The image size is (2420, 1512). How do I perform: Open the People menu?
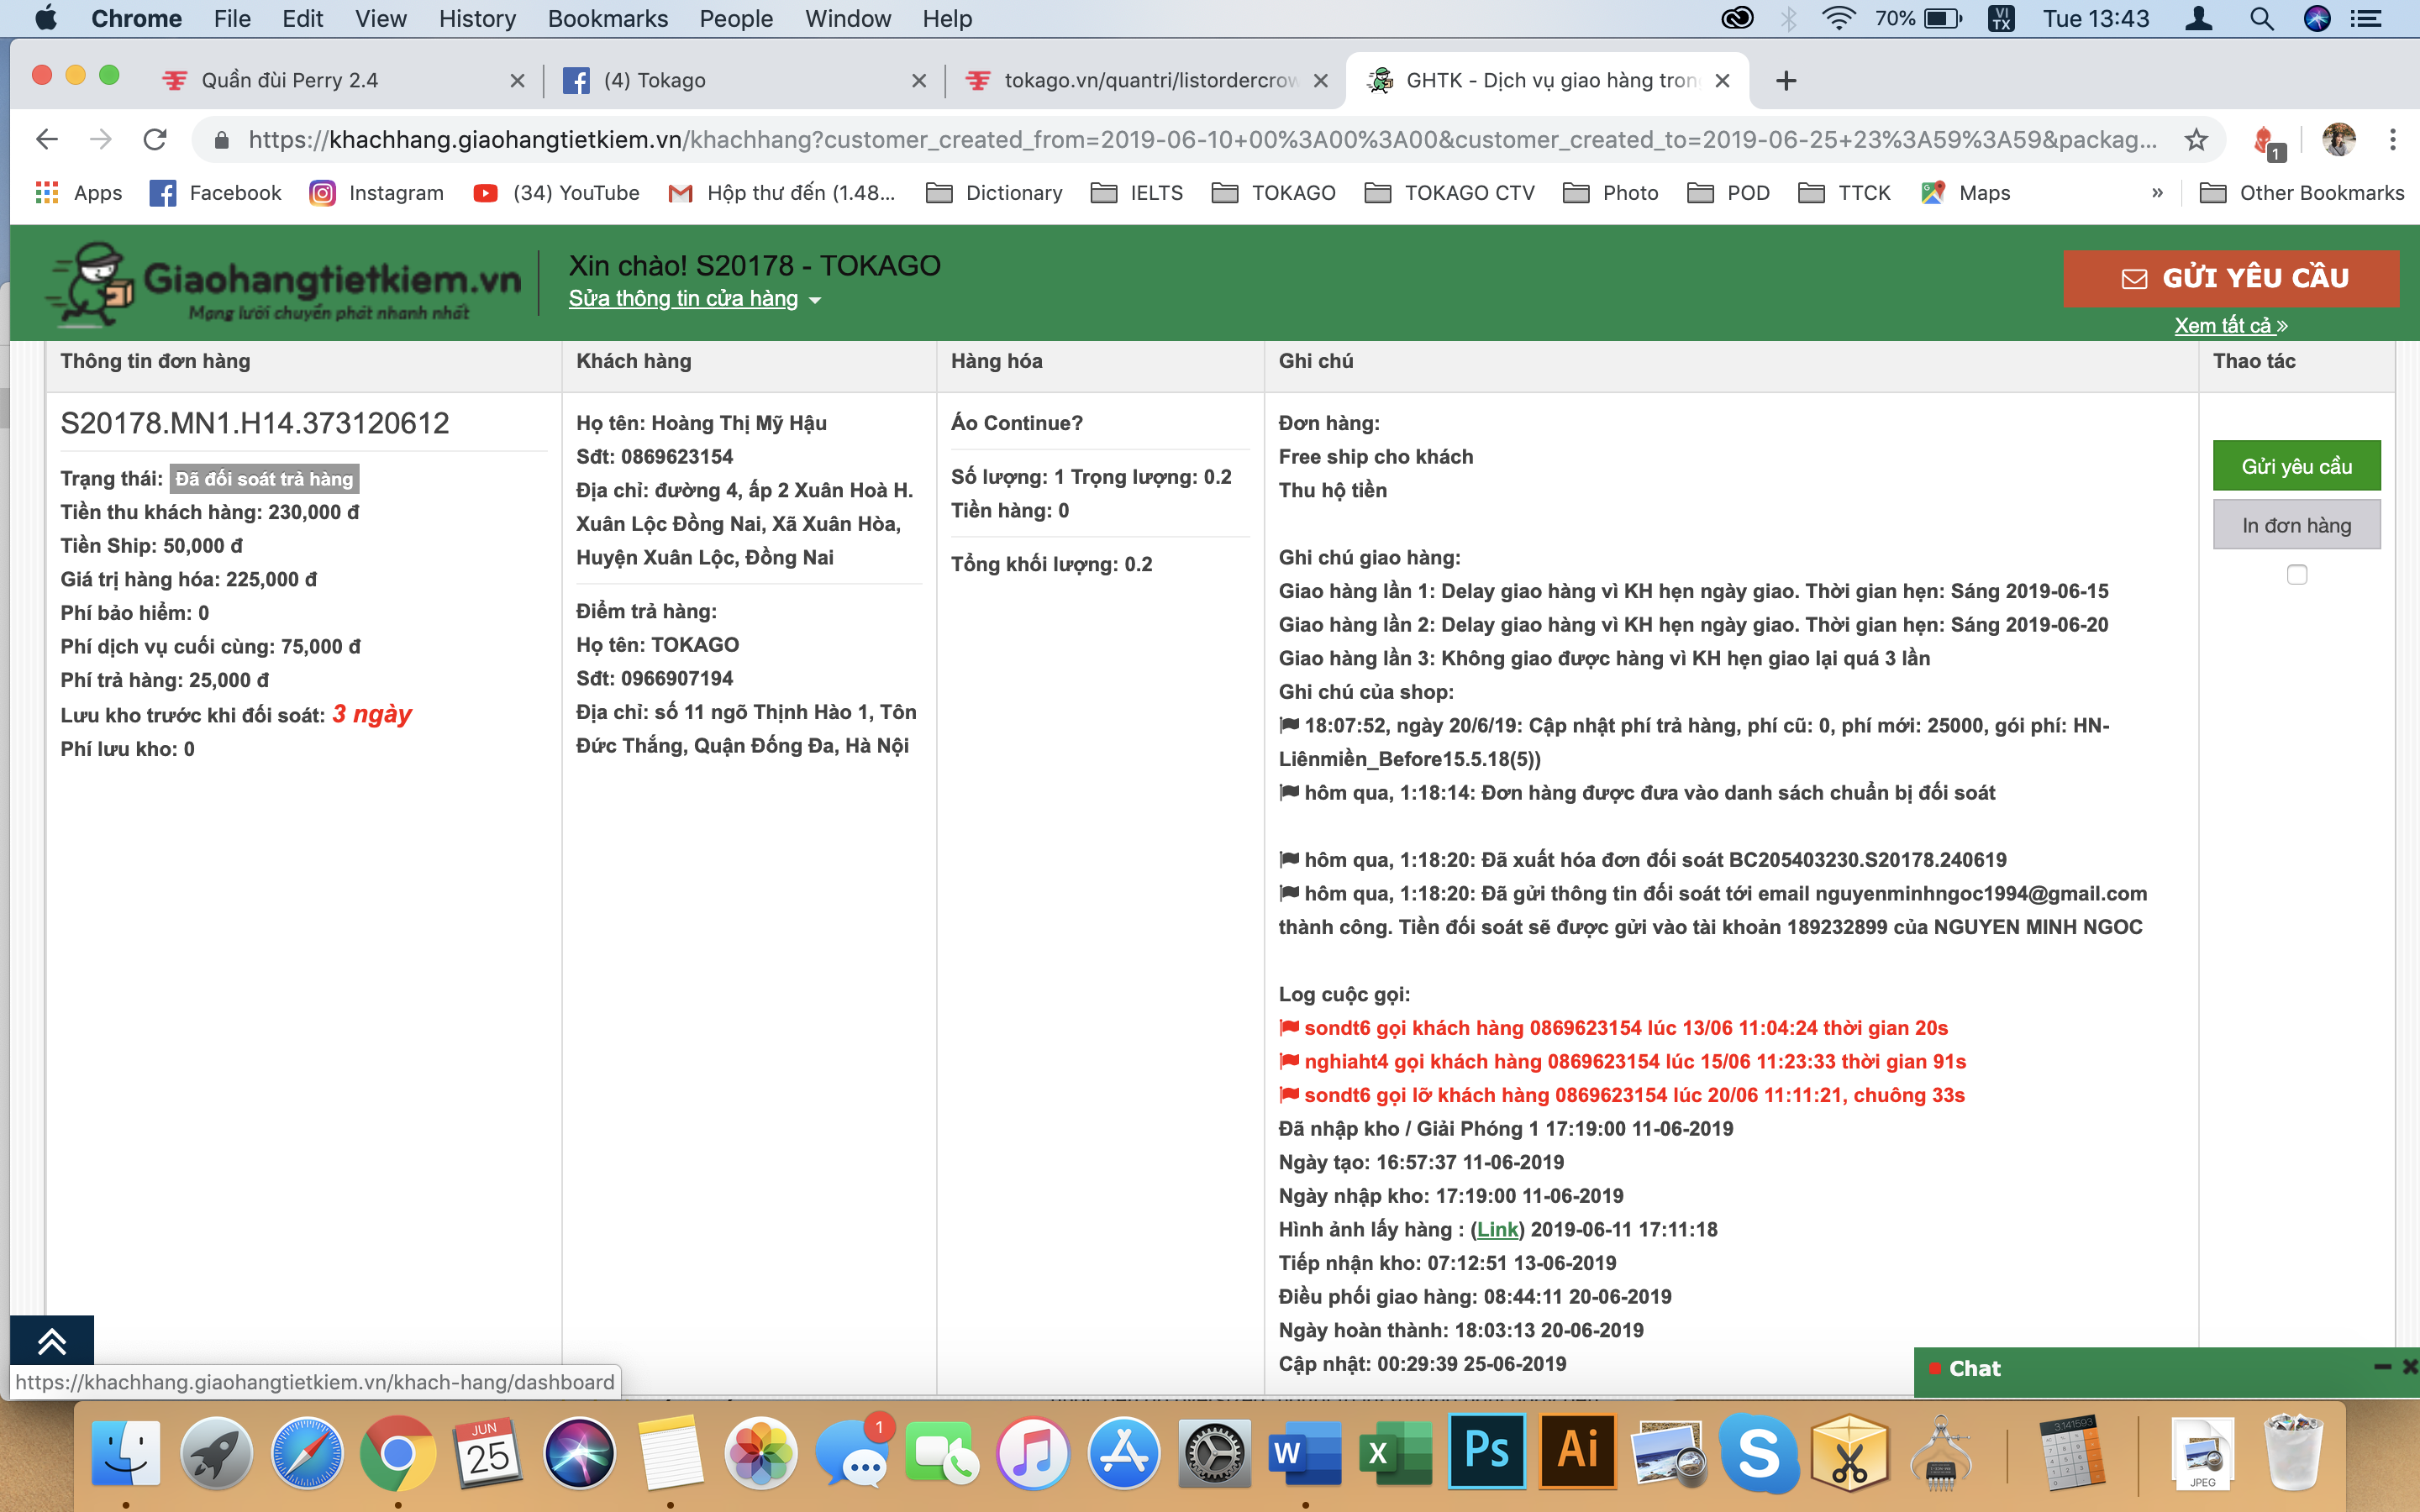(x=736, y=18)
